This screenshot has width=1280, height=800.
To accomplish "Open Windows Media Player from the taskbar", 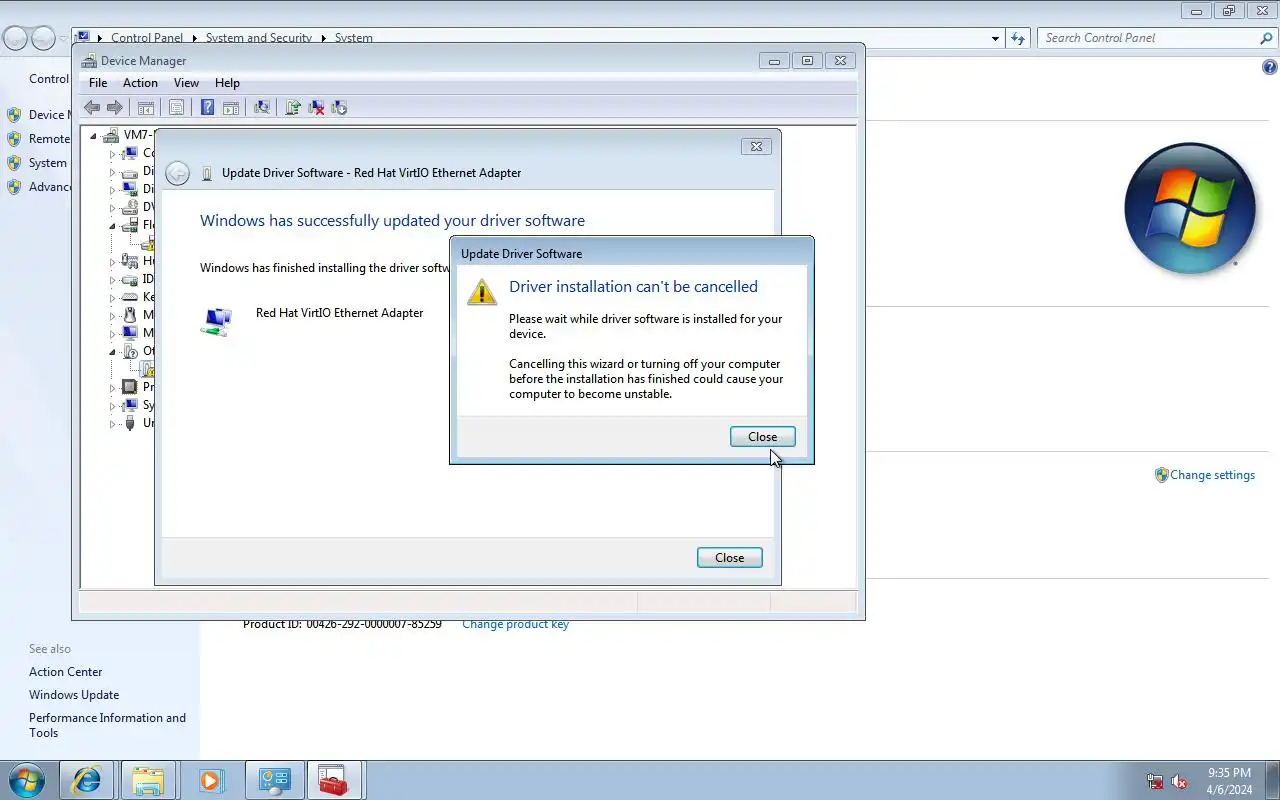I will click(x=210, y=780).
